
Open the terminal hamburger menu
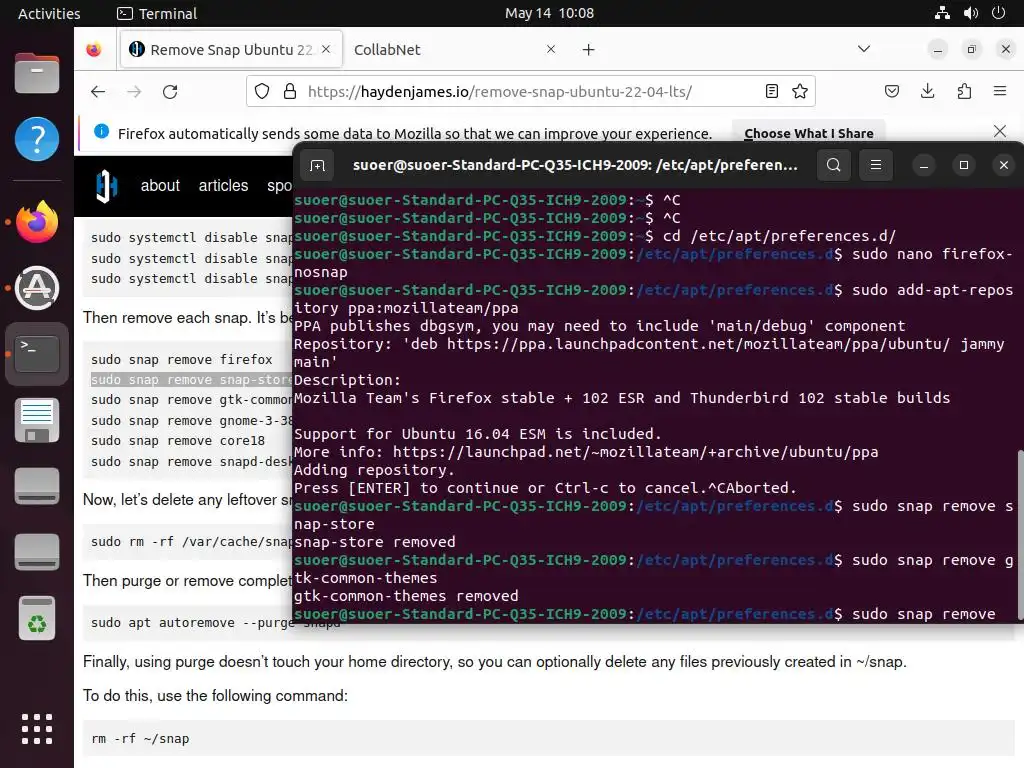tap(876, 165)
